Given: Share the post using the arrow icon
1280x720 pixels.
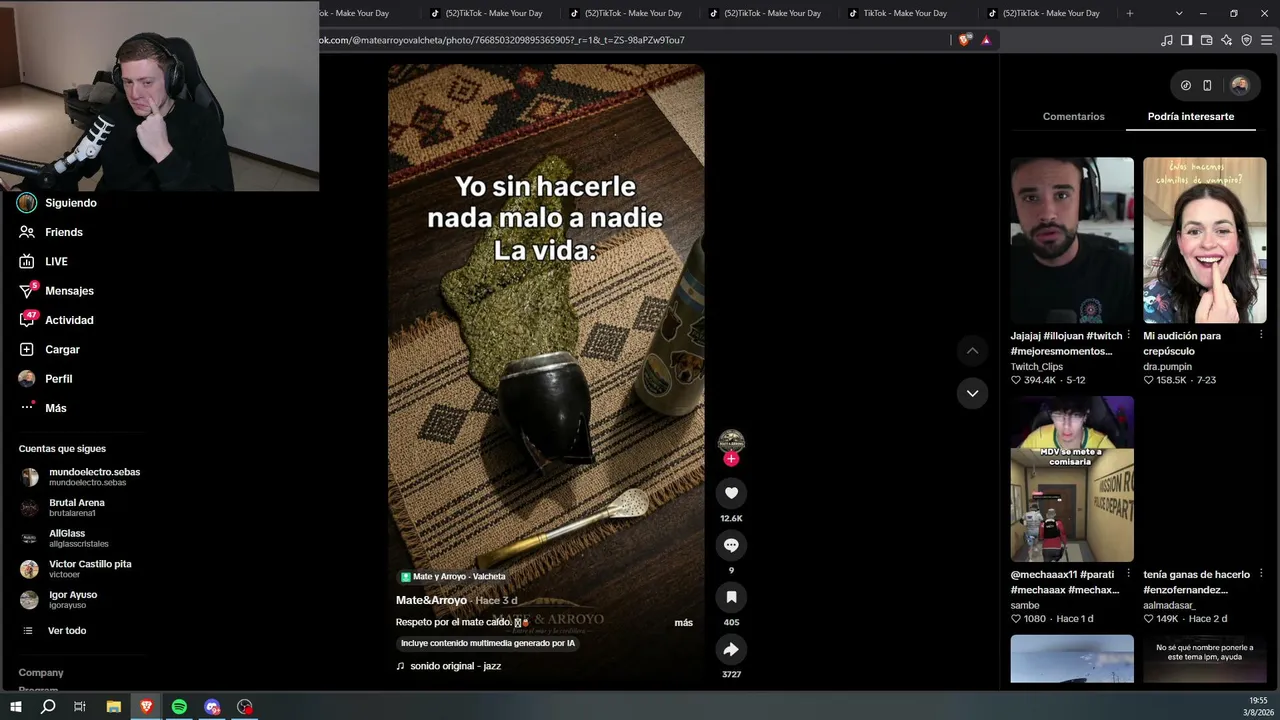Looking at the screenshot, I should [x=731, y=649].
